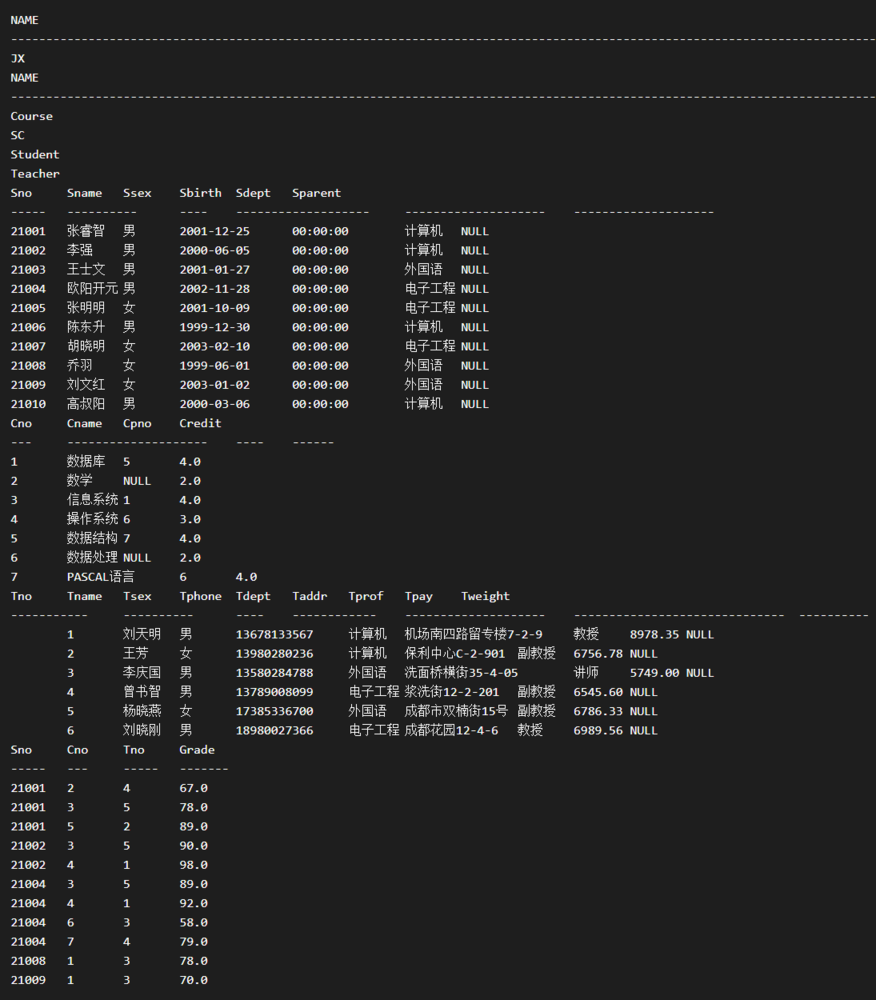Image resolution: width=876 pixels, height=1000 pixels.
Task: Click grade value 58.0
Action: pos(193,922)
